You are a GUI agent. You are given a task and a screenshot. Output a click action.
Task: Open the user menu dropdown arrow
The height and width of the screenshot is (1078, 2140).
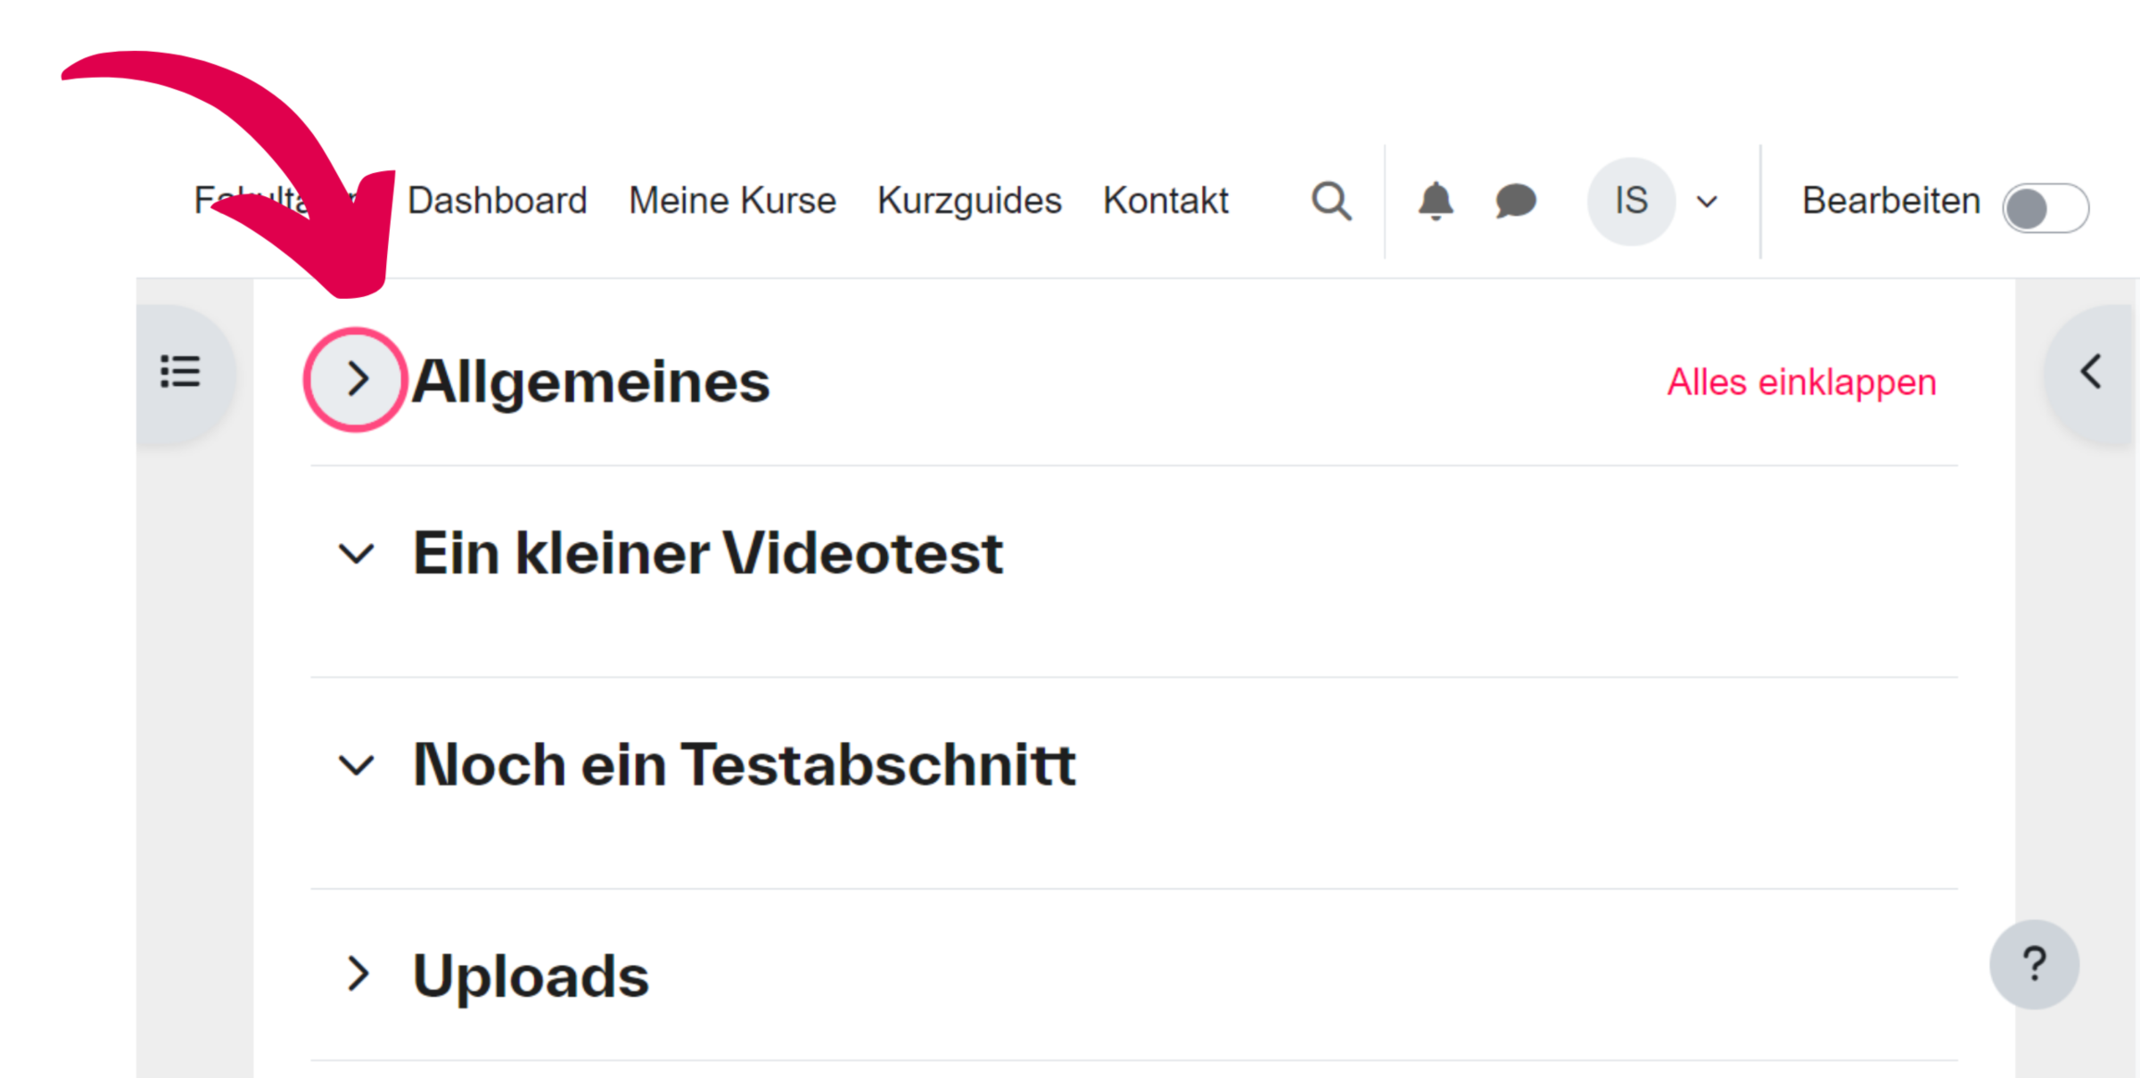coord(1707,202)
